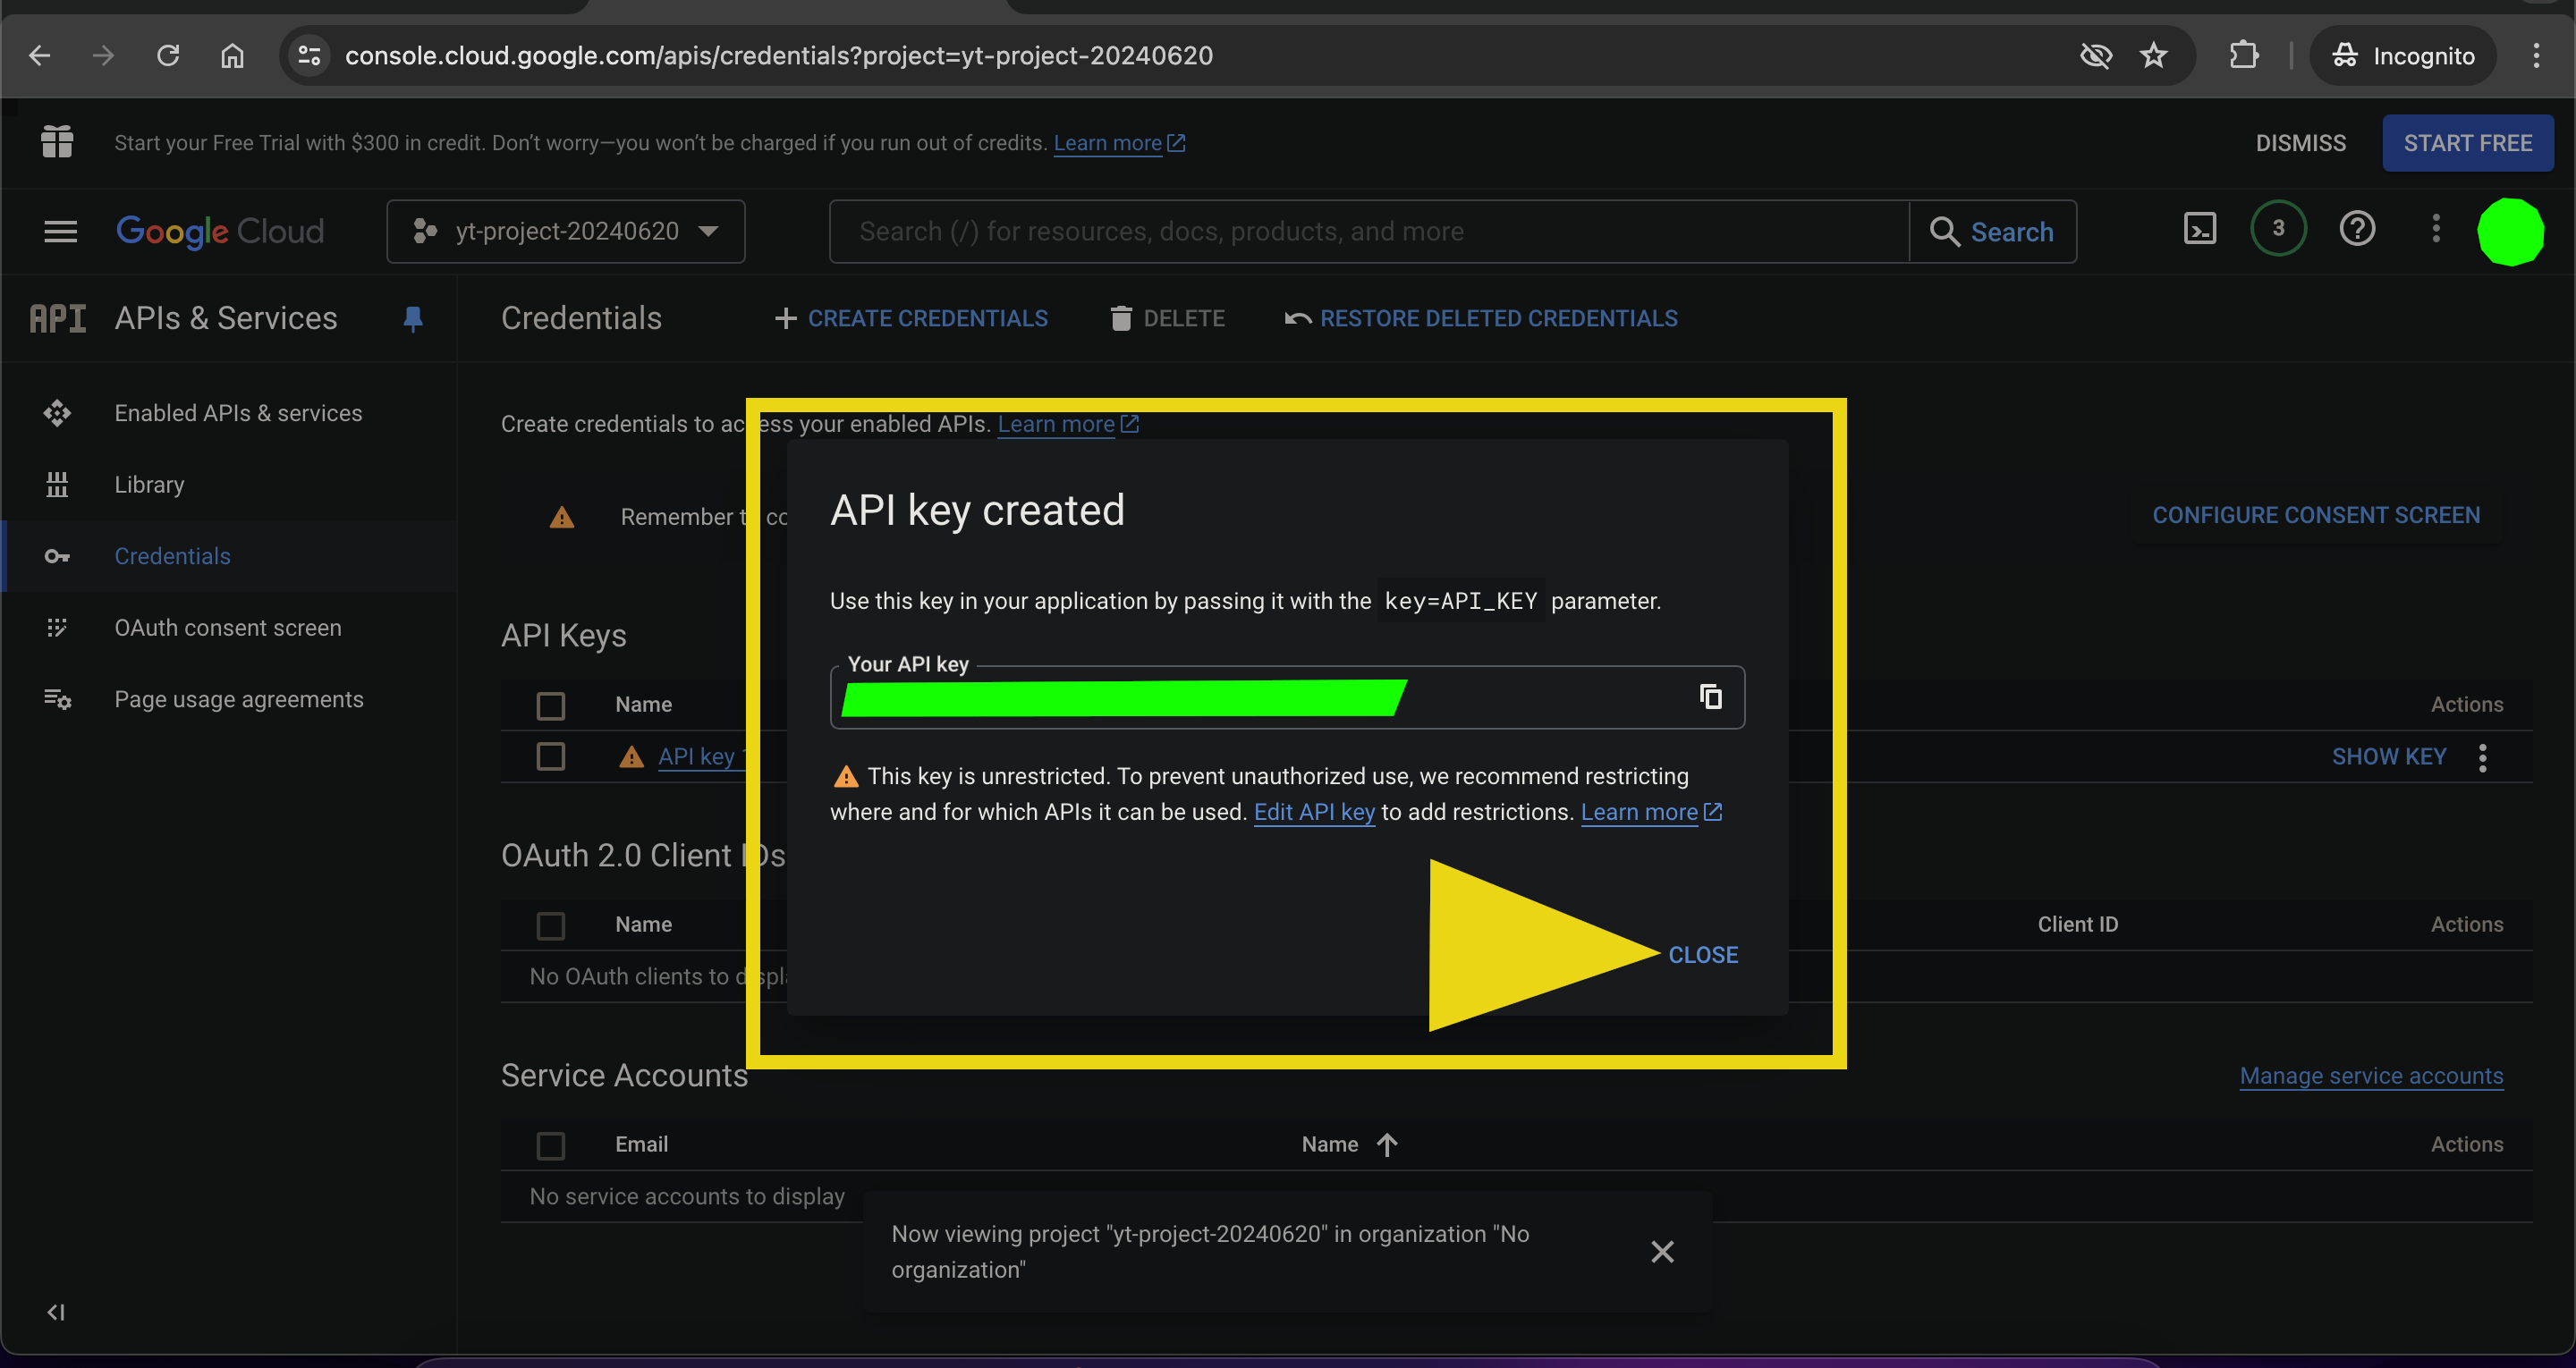Image resolution: width=2576 pixels, height=1368 pixels.
Task: Click APIs & Services section header
Action: point(226,318)
